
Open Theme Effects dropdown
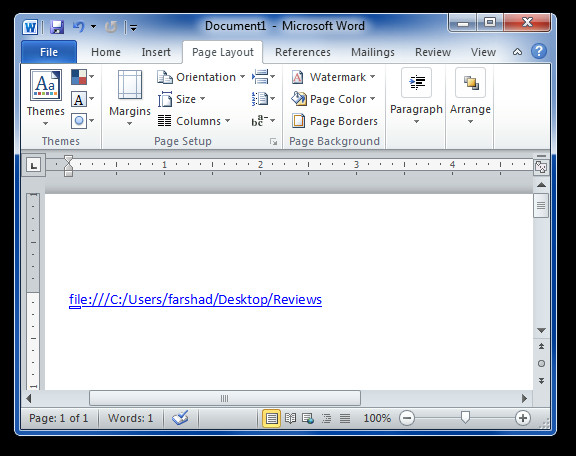(83, 121)
